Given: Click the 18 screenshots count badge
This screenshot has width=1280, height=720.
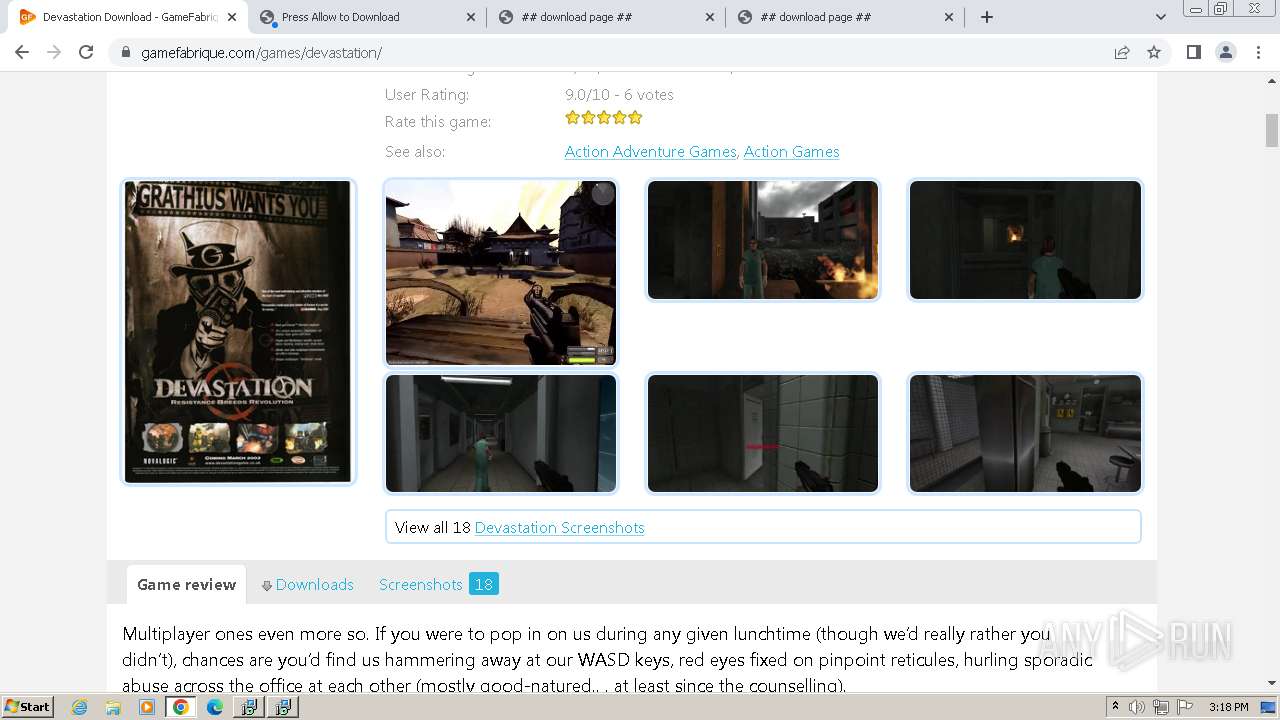Looking at the screenshot, I should (x=484, y=585).
